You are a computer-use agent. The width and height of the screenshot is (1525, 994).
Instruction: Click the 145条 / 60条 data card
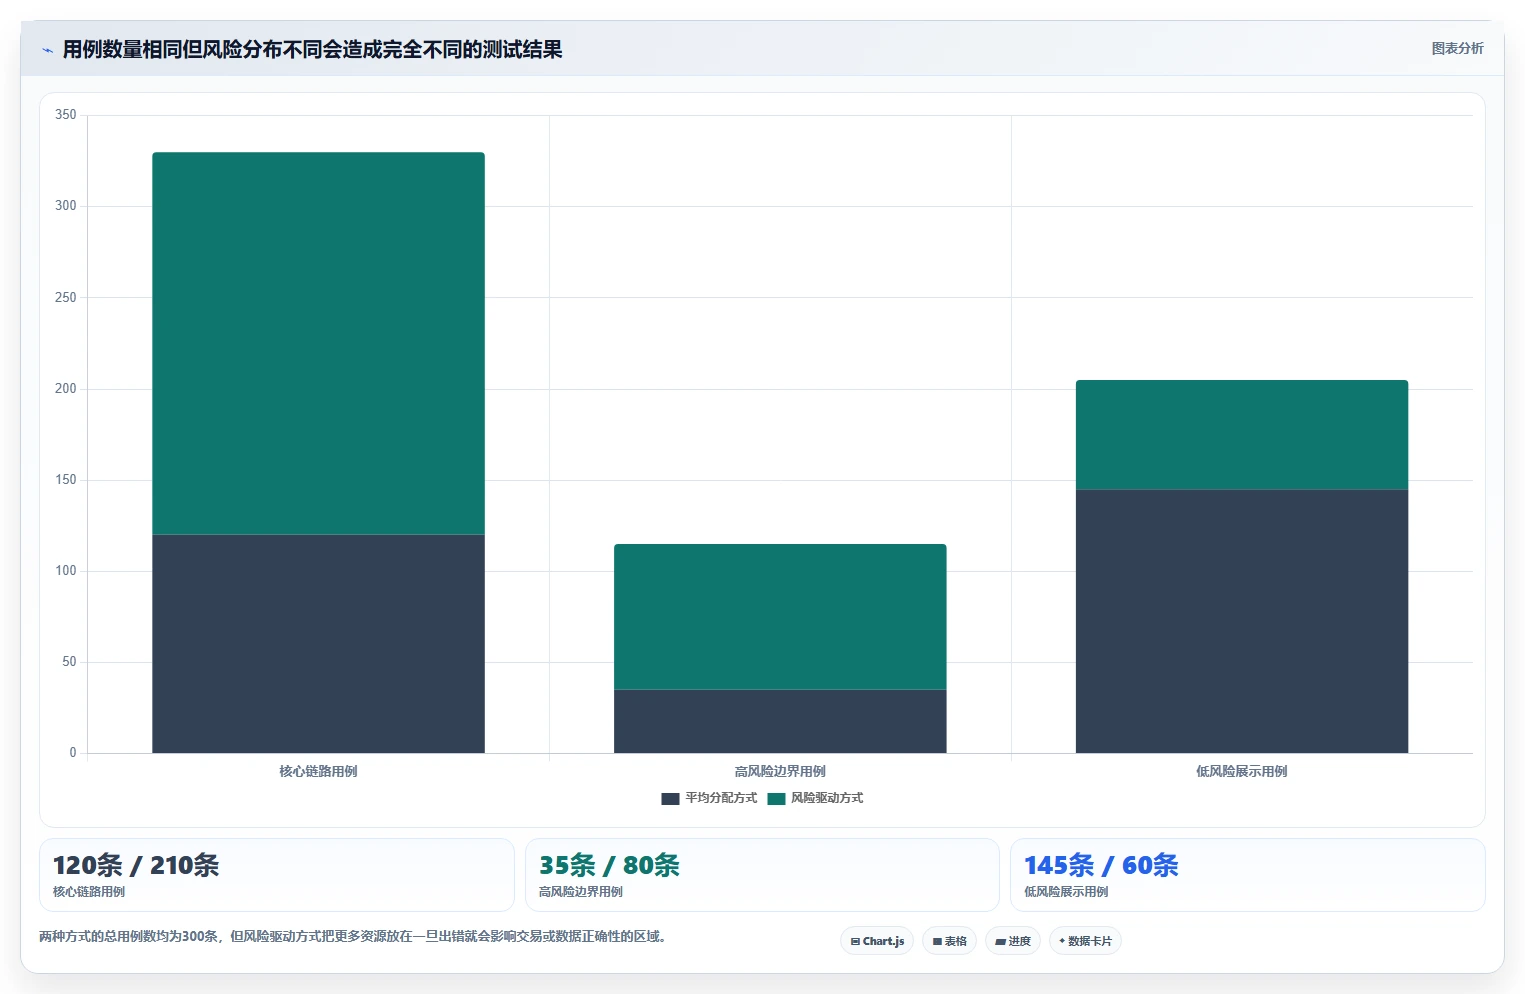click(x=1248, y=875)
